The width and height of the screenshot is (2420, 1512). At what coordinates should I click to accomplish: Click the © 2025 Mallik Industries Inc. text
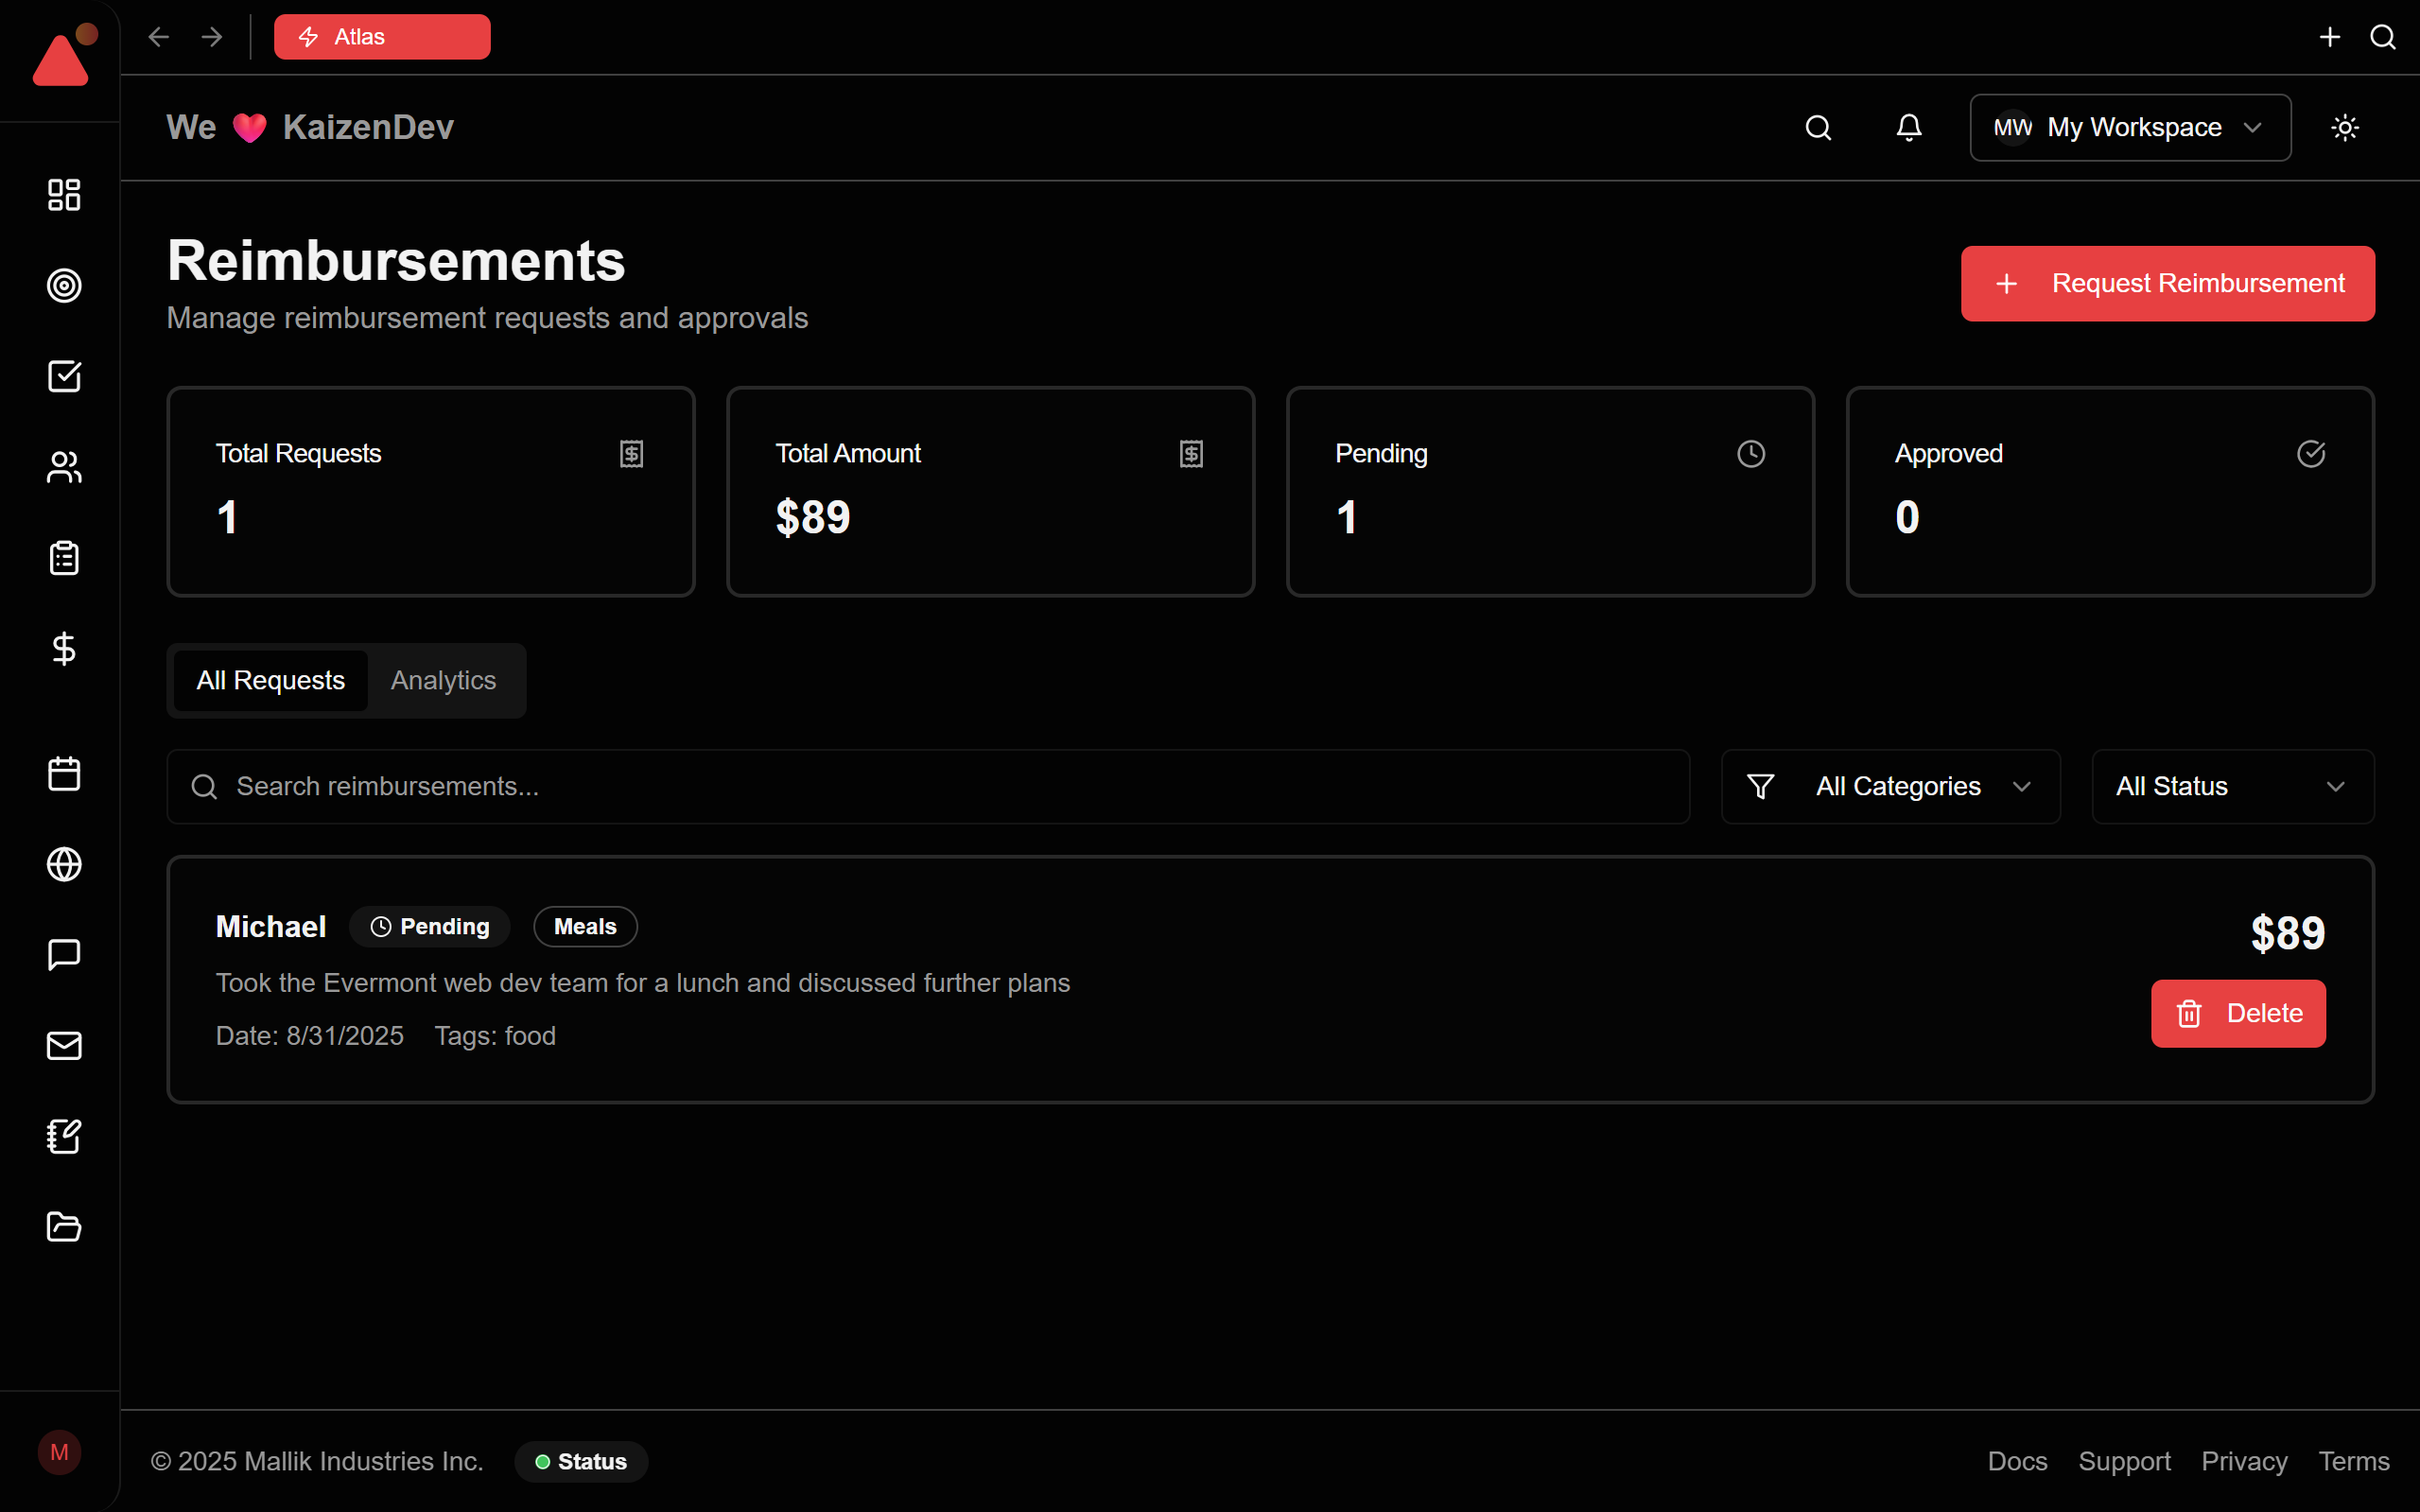point(317,1462)
